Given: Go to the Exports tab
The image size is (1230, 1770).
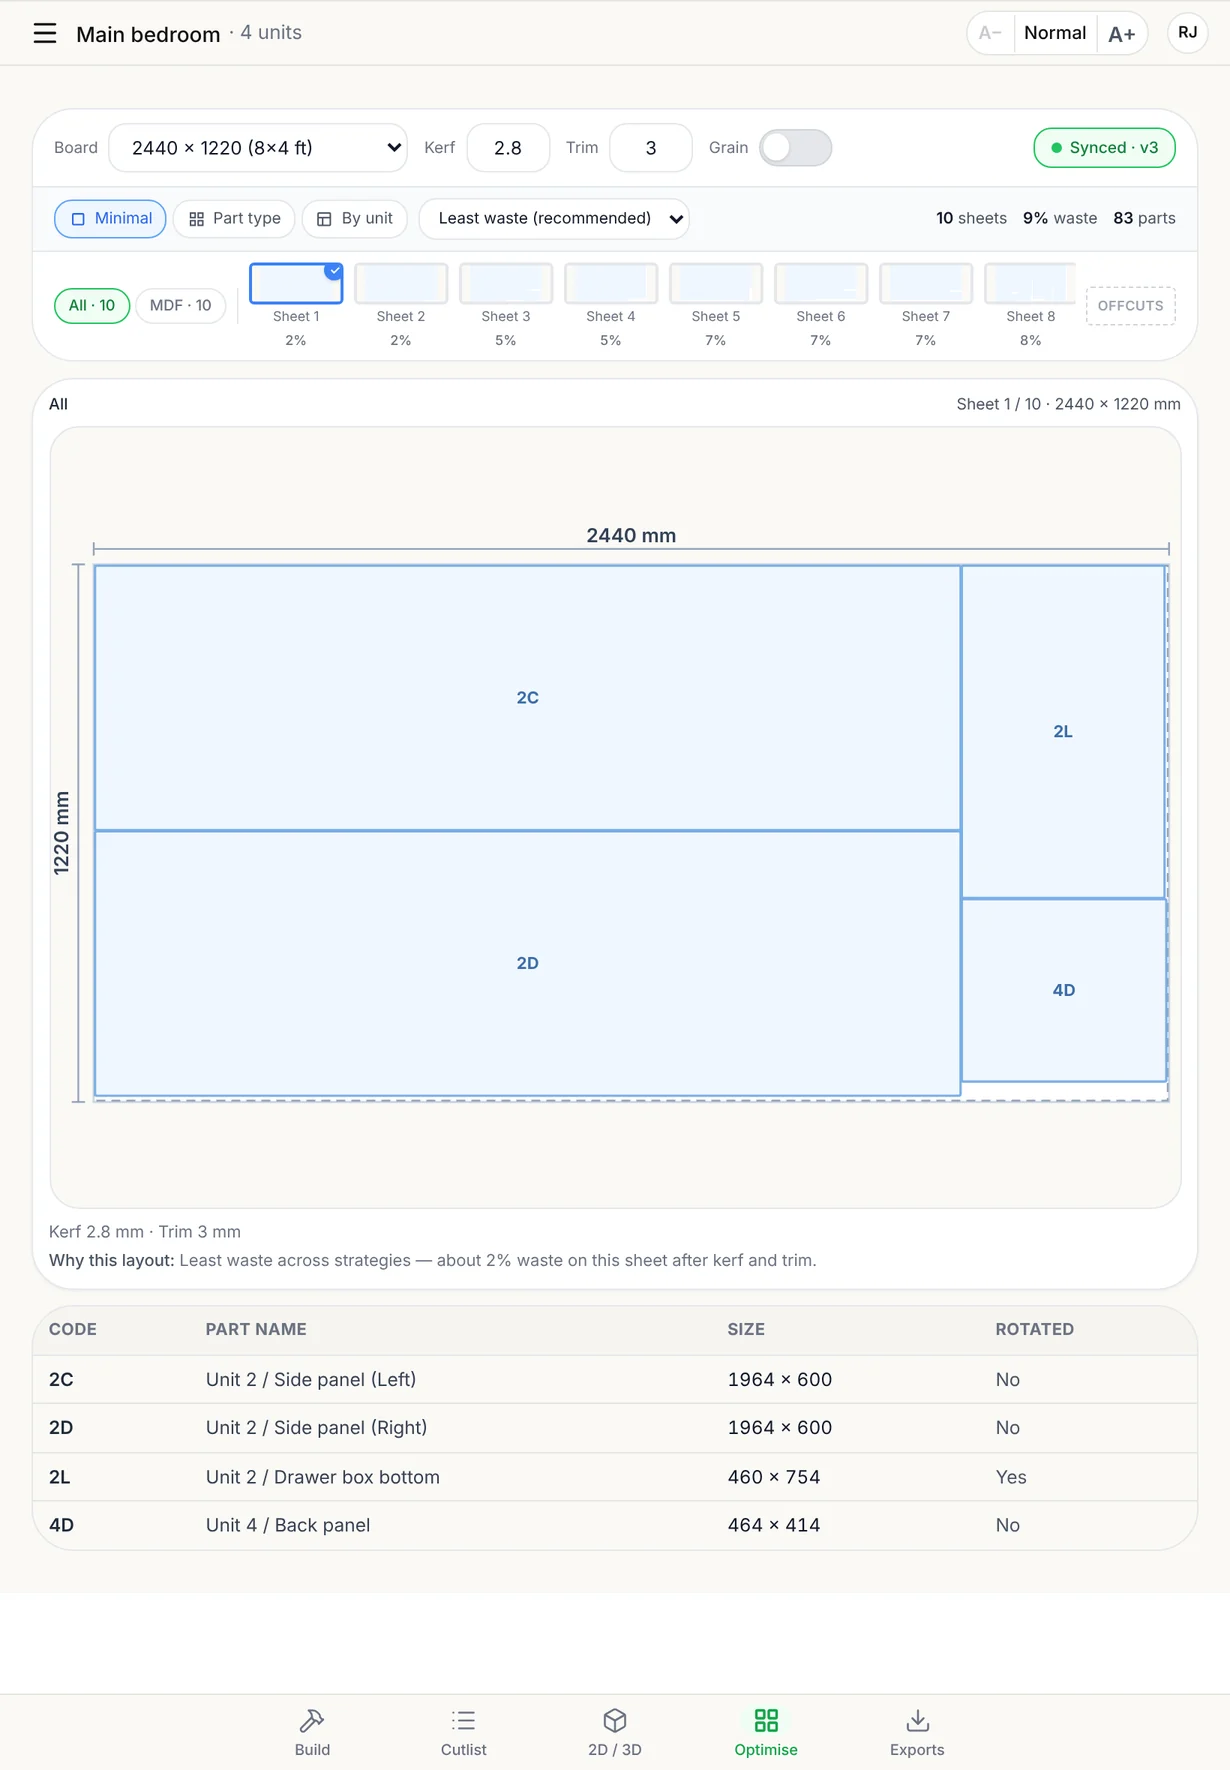Looking at the screenshot, I should click(x=917, y=1732).
